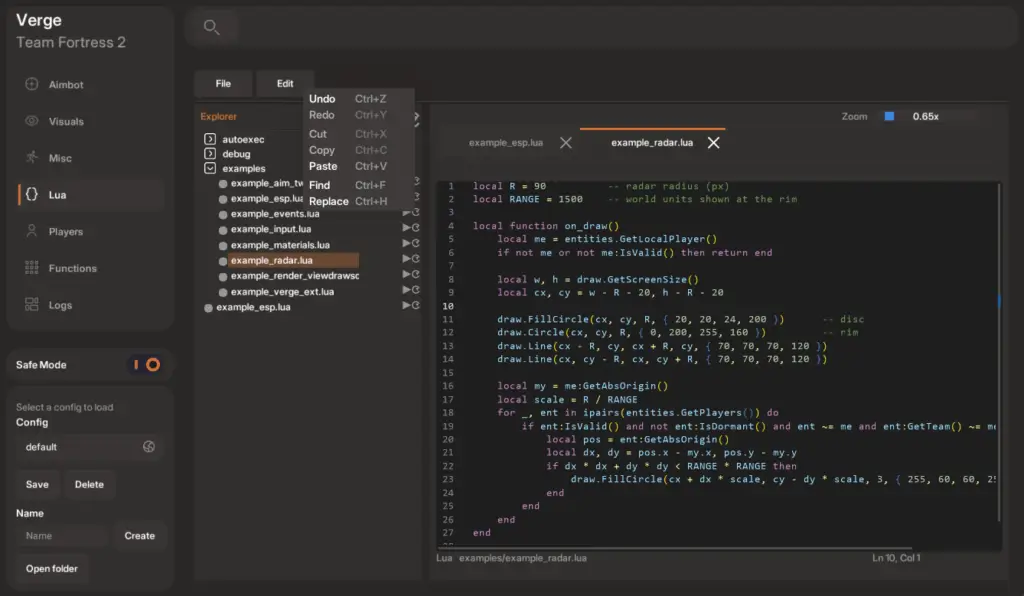Select example_aim_tw file in the Explorer
Viewport: 1024px width, 596px height.
point(266,183)
